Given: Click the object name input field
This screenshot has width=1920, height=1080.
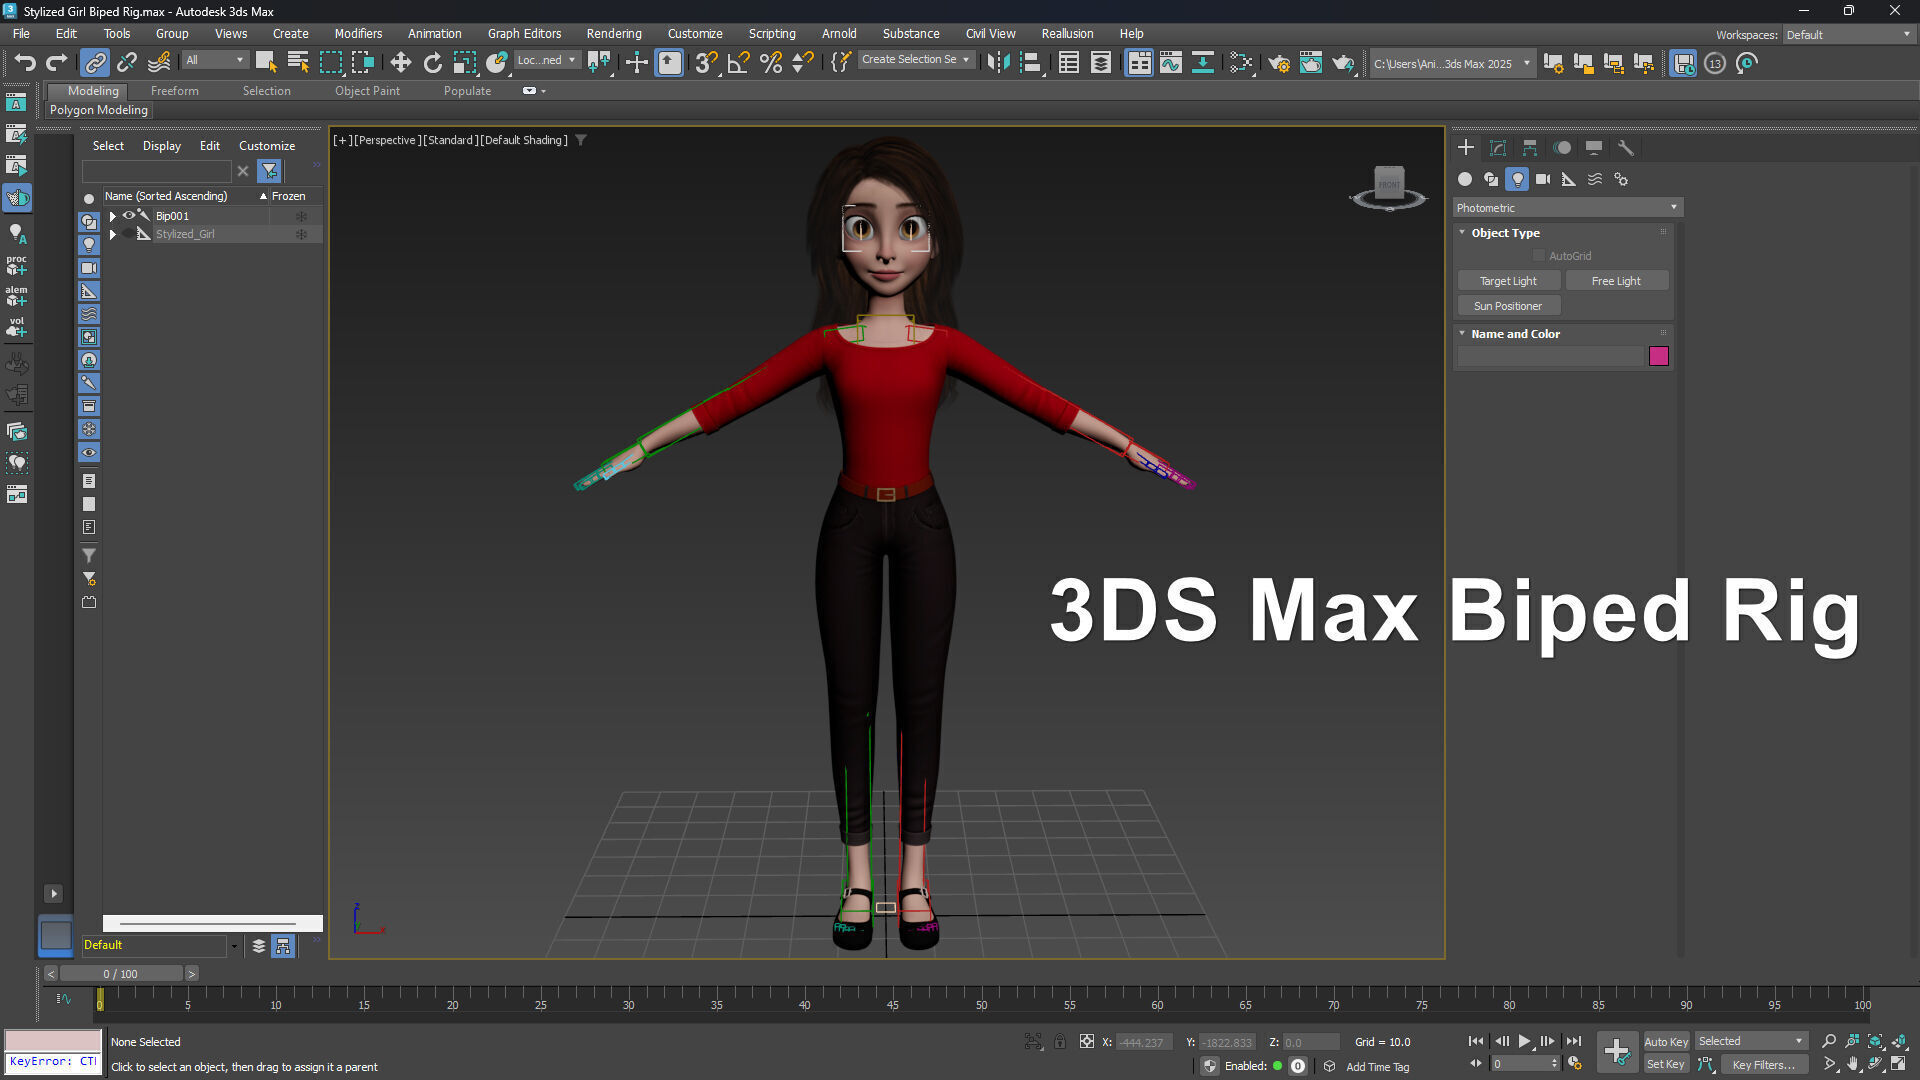Looking at the screenshot, I should [x=1550, y=356].
